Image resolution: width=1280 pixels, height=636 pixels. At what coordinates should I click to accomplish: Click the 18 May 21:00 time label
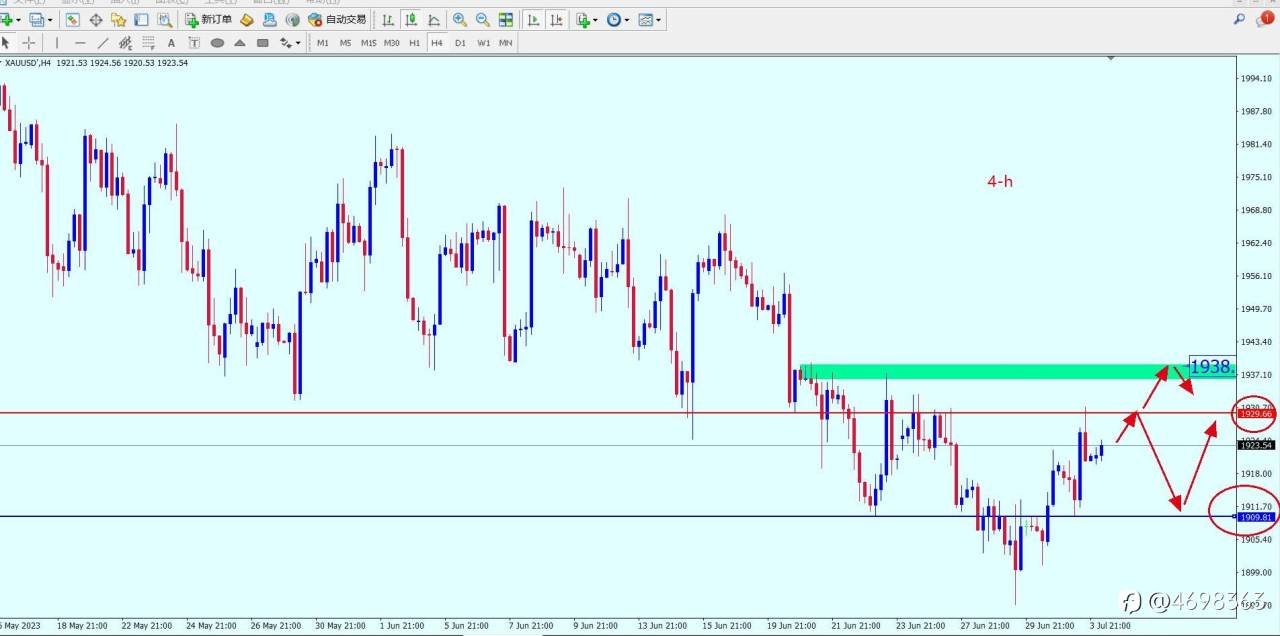[x=82, y=626]
